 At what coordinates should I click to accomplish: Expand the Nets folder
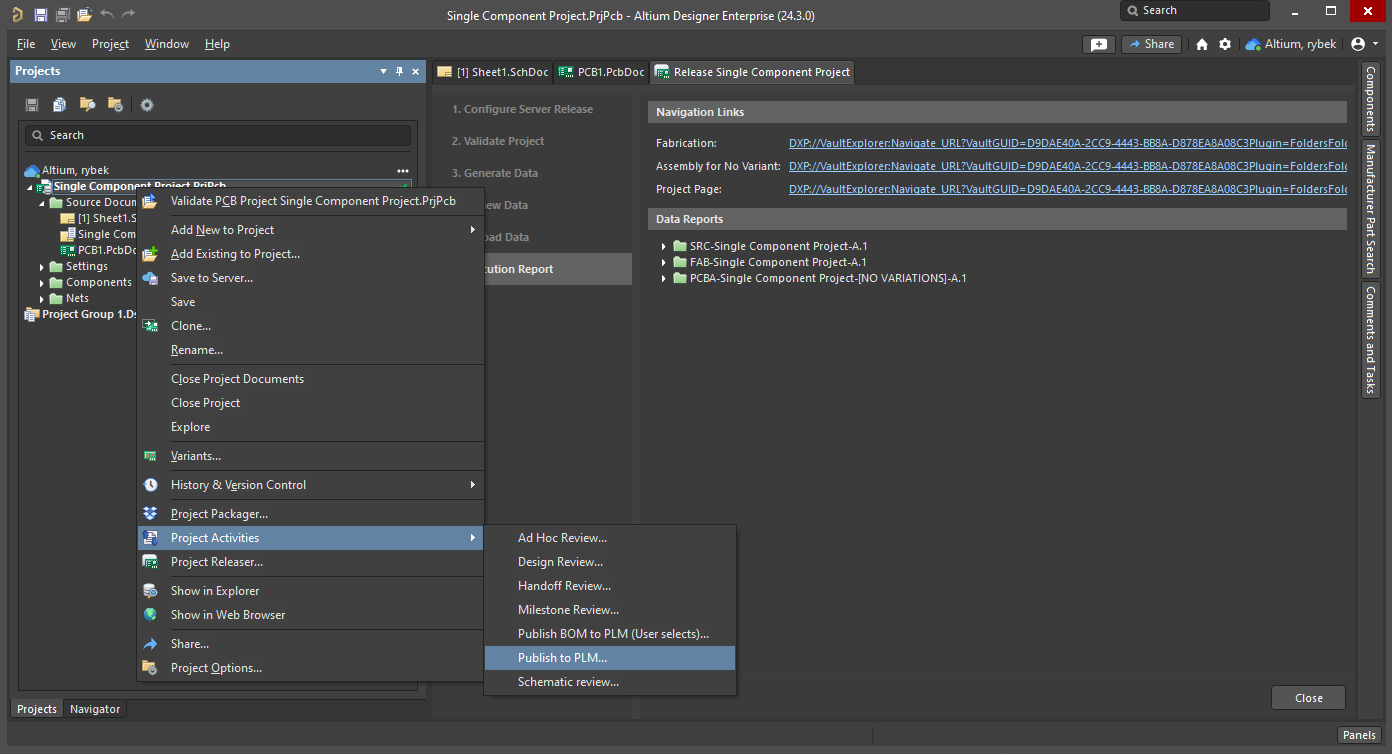(x=43, y=299)
